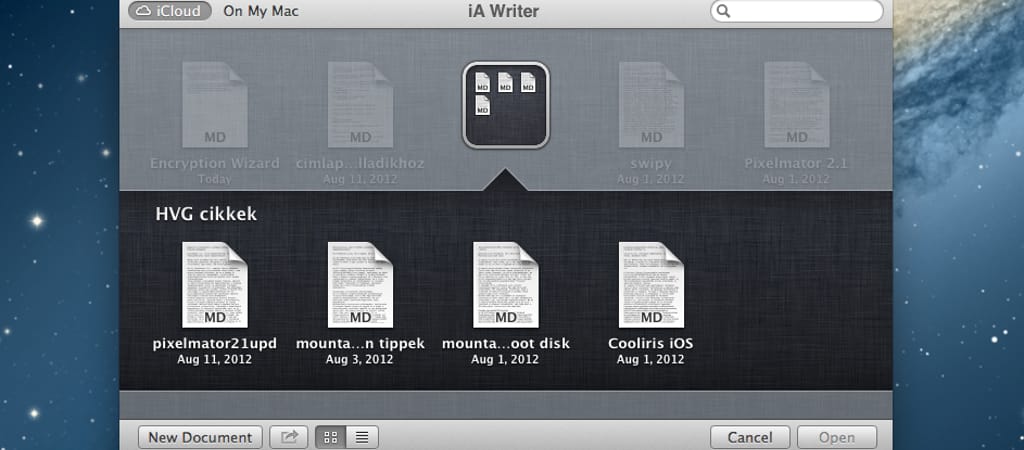
Task: Select the dimmed Pixelmator 2.1 document
Action: [796, 105]
